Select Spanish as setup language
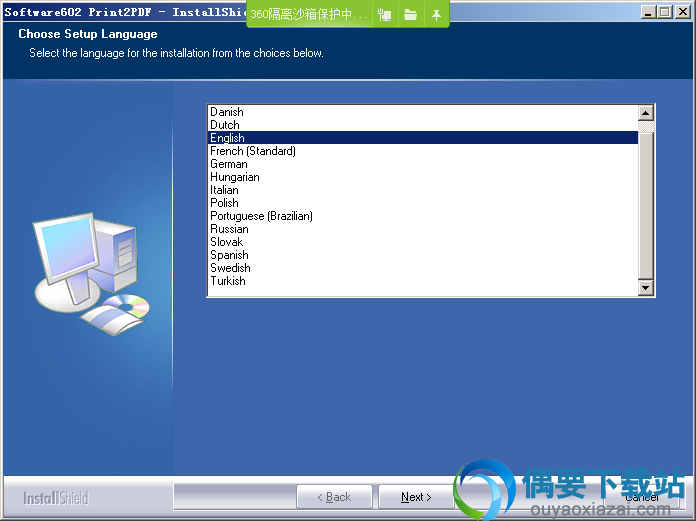Image resolution: width=696 pixels, height=521 pixels. [x=423, y=255]
